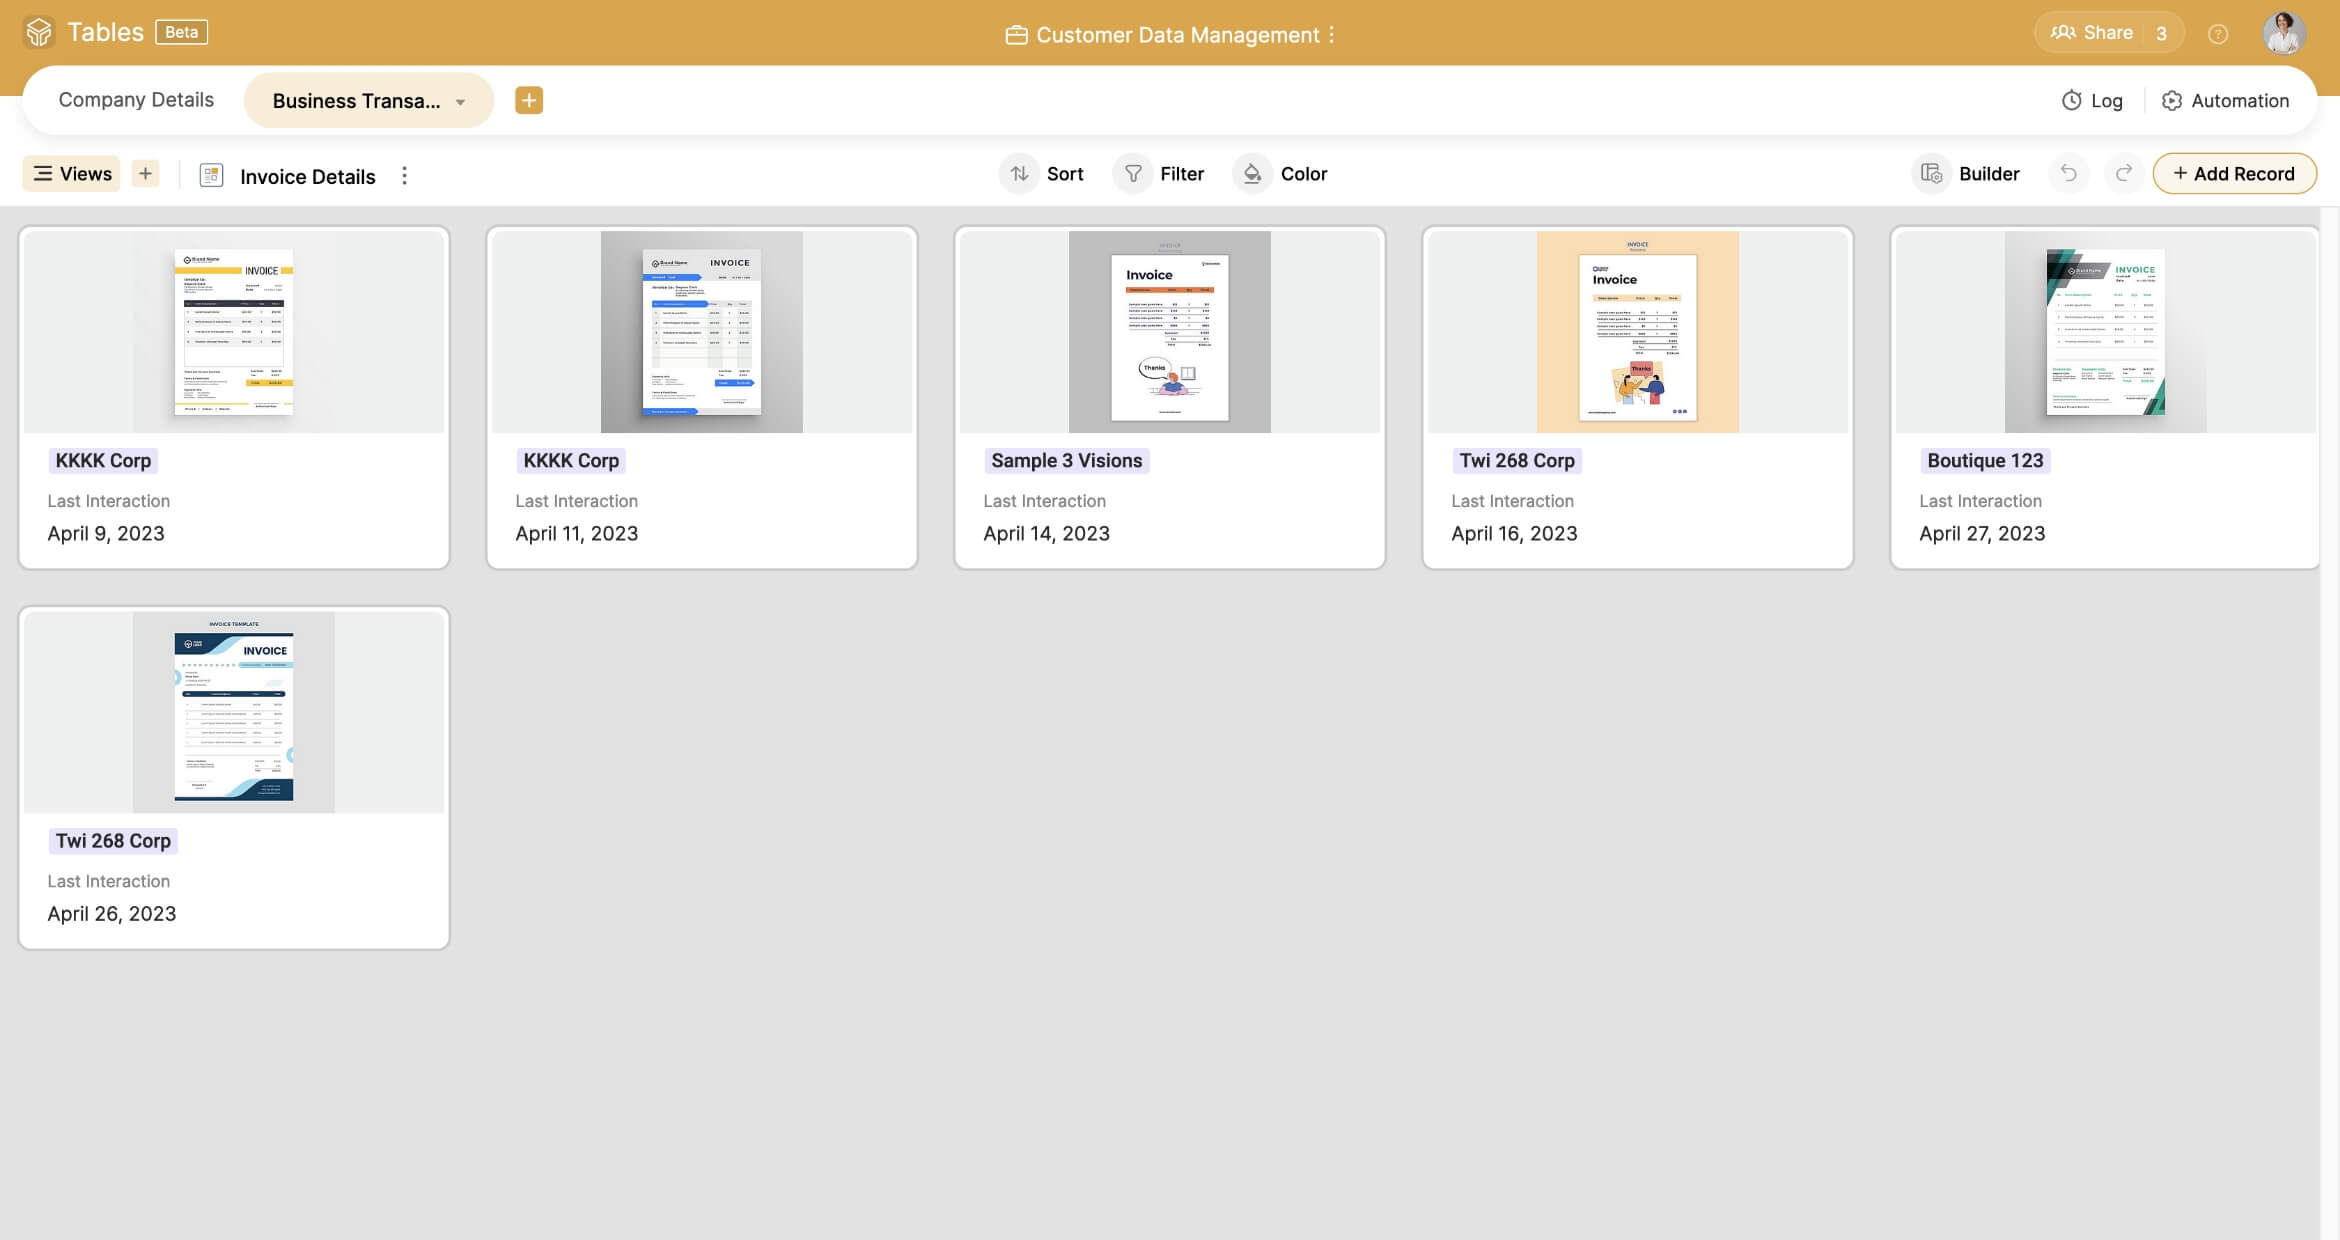
Task: Toggle the Views sidebar list
Action: tap(72, 174)
